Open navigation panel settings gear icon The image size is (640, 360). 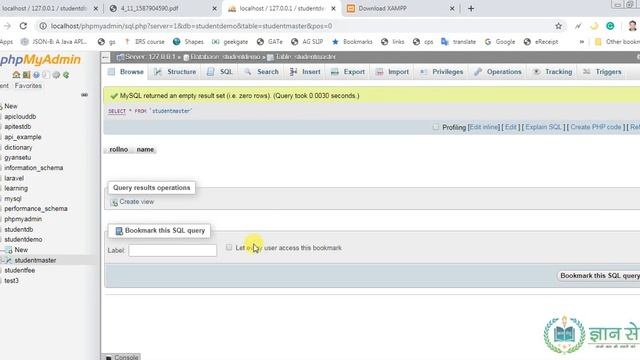tap(56, 75)
